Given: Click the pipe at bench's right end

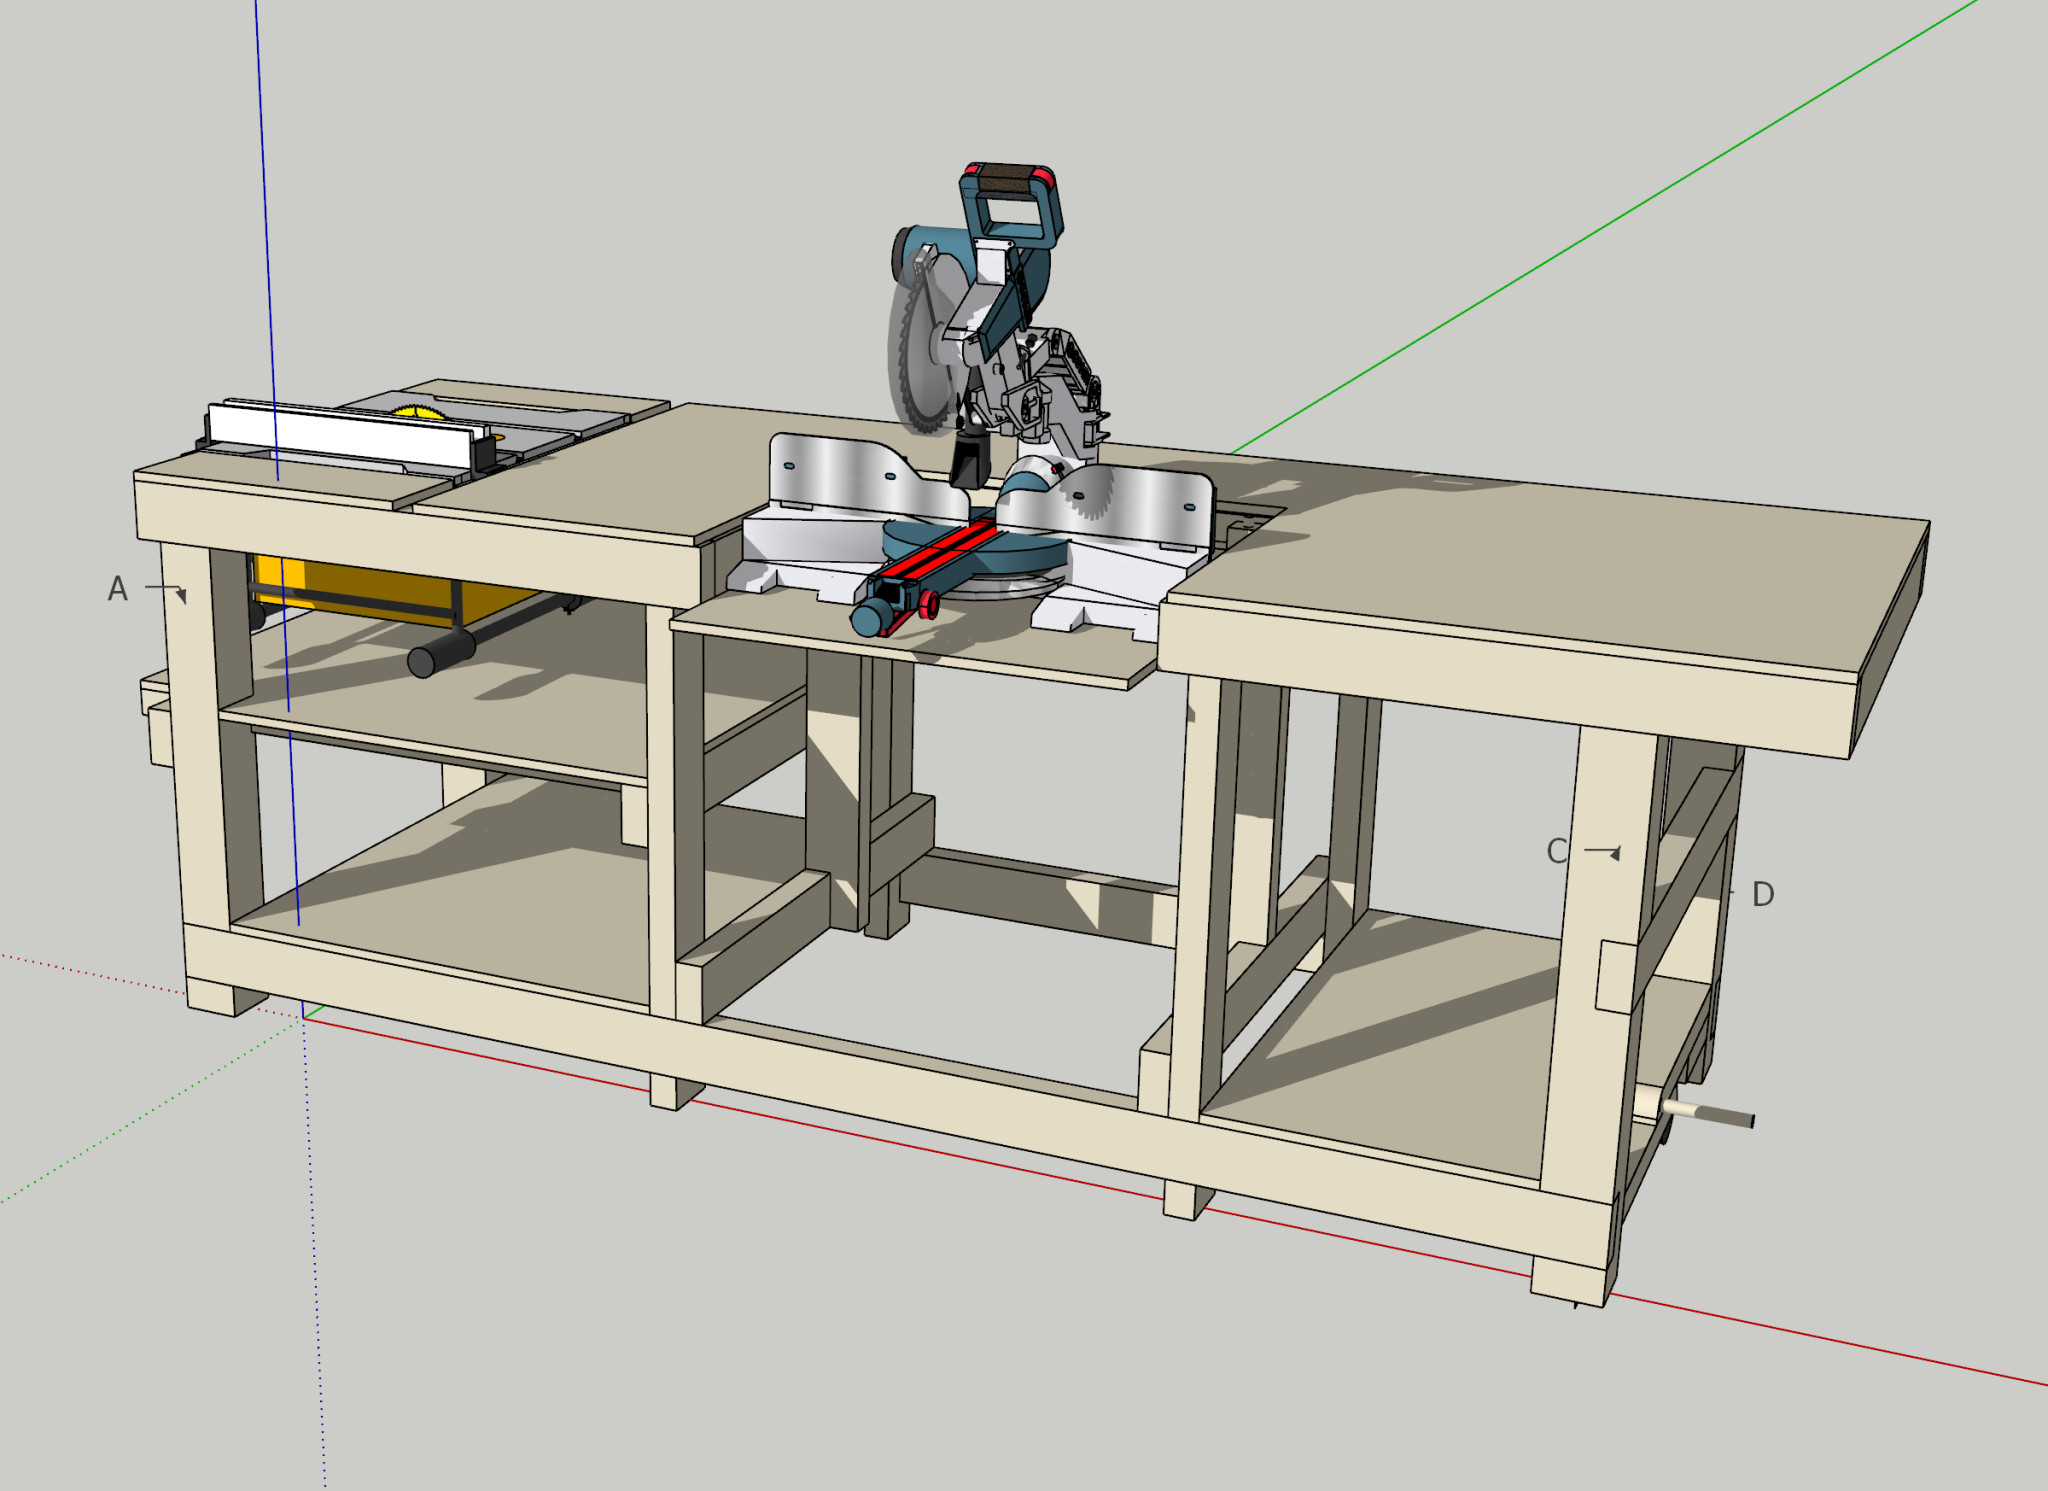Looking at the screenshot, I should pos(1708,1114).
